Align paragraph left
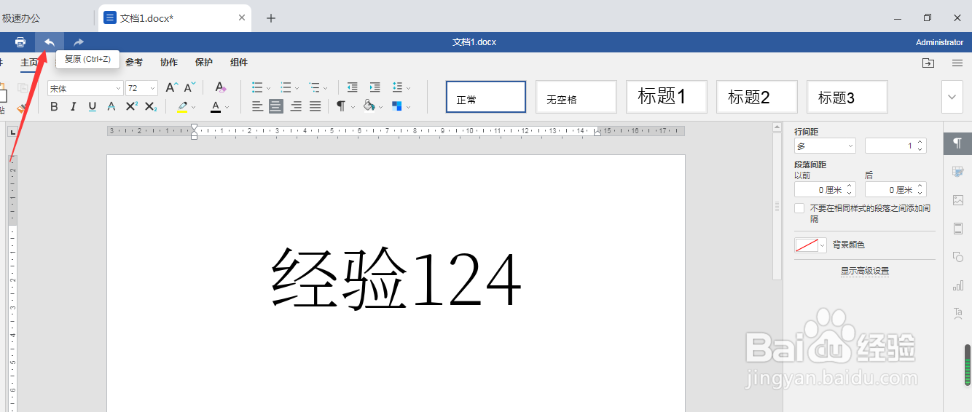This screenshot has width=972, height=412. pos(257,107)
